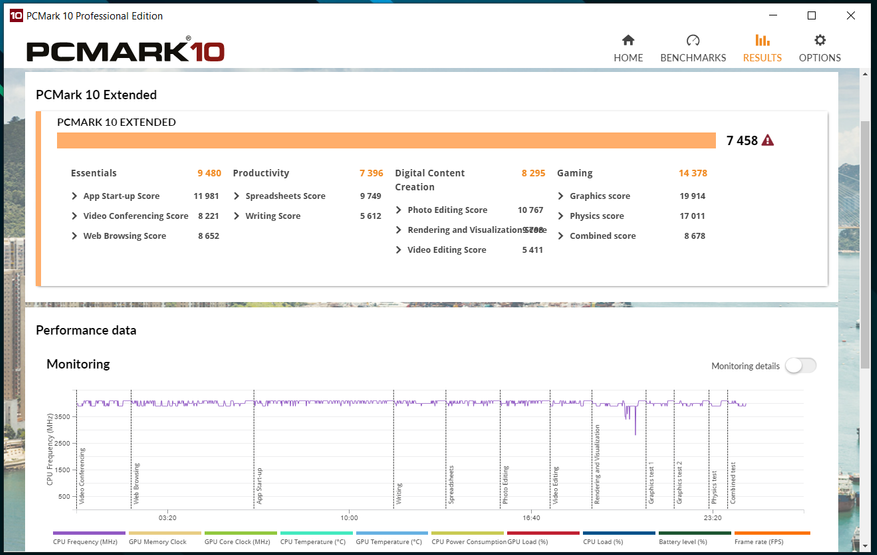Click the Physics test marker in chart
The height and width of the screenshot is (555, 877).
[714, 487]
